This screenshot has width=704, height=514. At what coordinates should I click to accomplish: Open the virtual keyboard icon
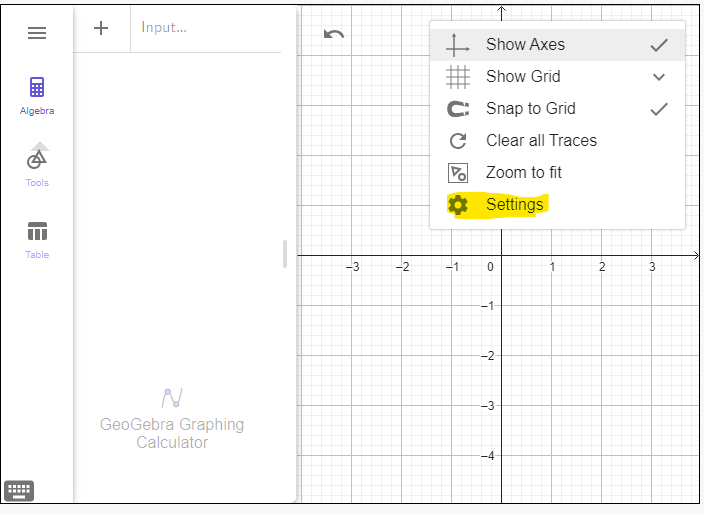pos(19,491)
